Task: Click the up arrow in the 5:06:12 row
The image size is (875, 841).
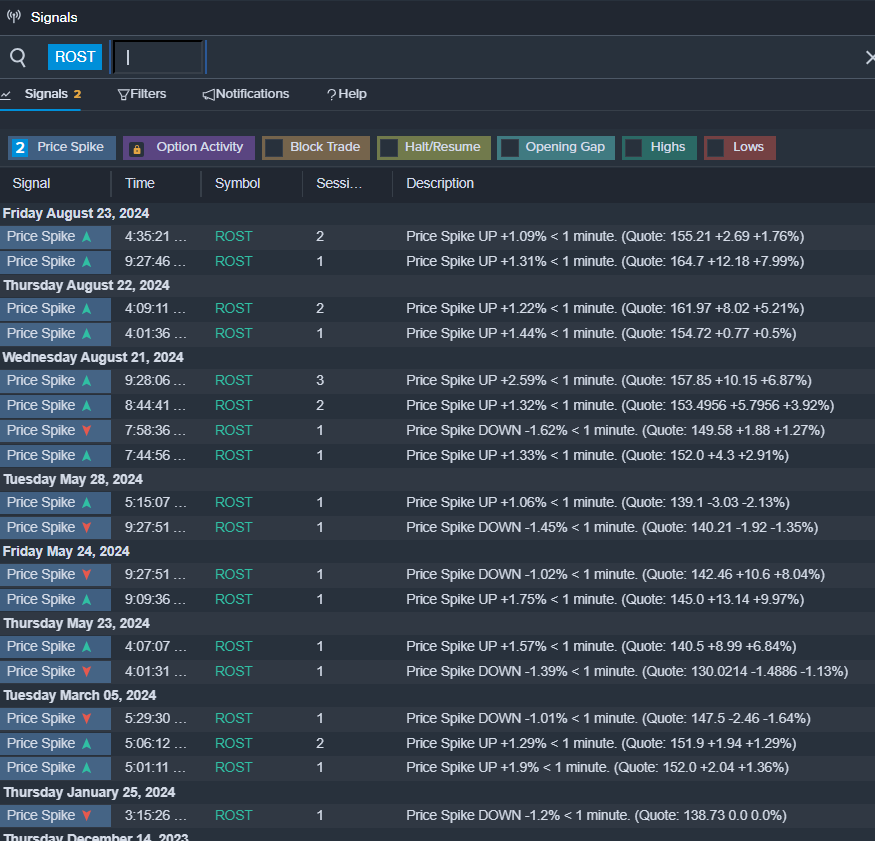Action: coord(86,743)
